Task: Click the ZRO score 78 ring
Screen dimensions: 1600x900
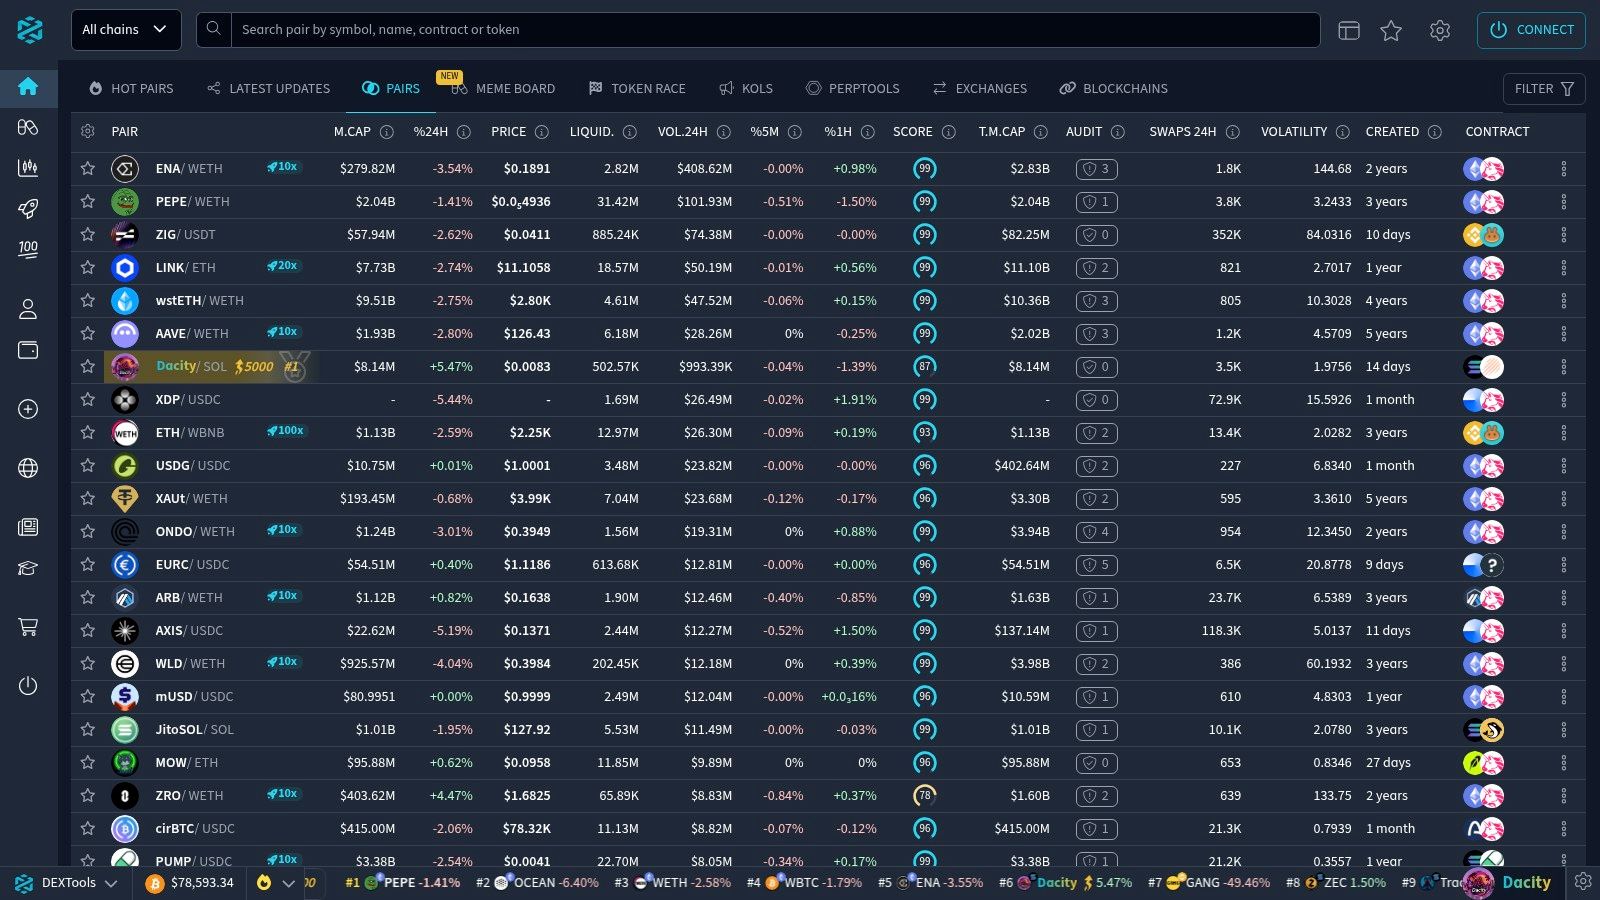Action: (925, 795)
